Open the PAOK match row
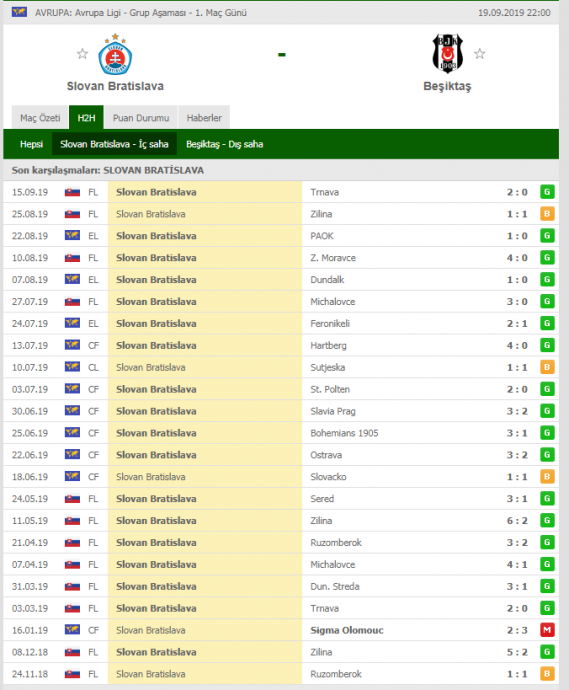 click(x=281, y=236)
